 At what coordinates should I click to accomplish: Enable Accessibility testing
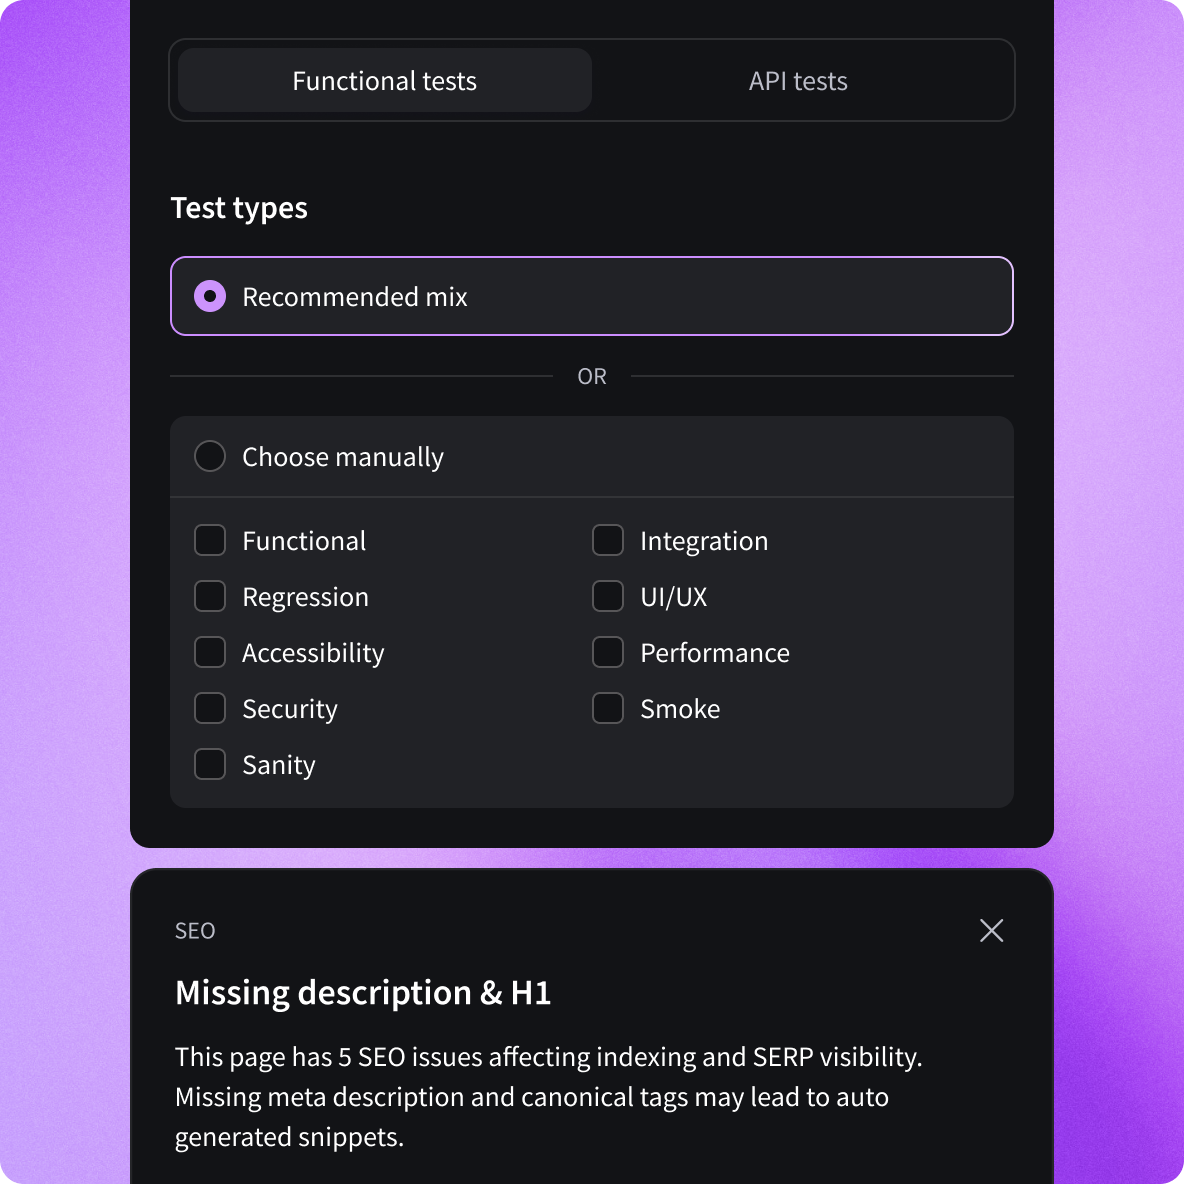(x=210, y=652)
